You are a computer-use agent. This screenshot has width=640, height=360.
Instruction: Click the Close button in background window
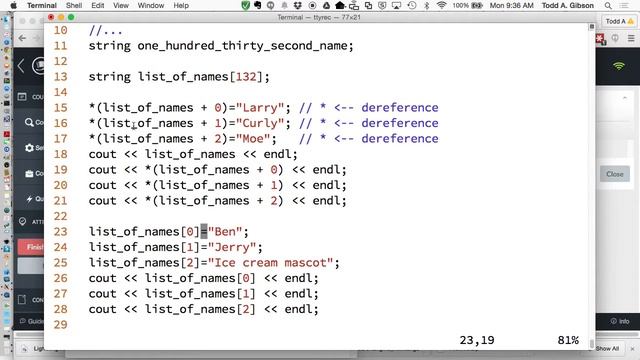(x=614, y=174)
